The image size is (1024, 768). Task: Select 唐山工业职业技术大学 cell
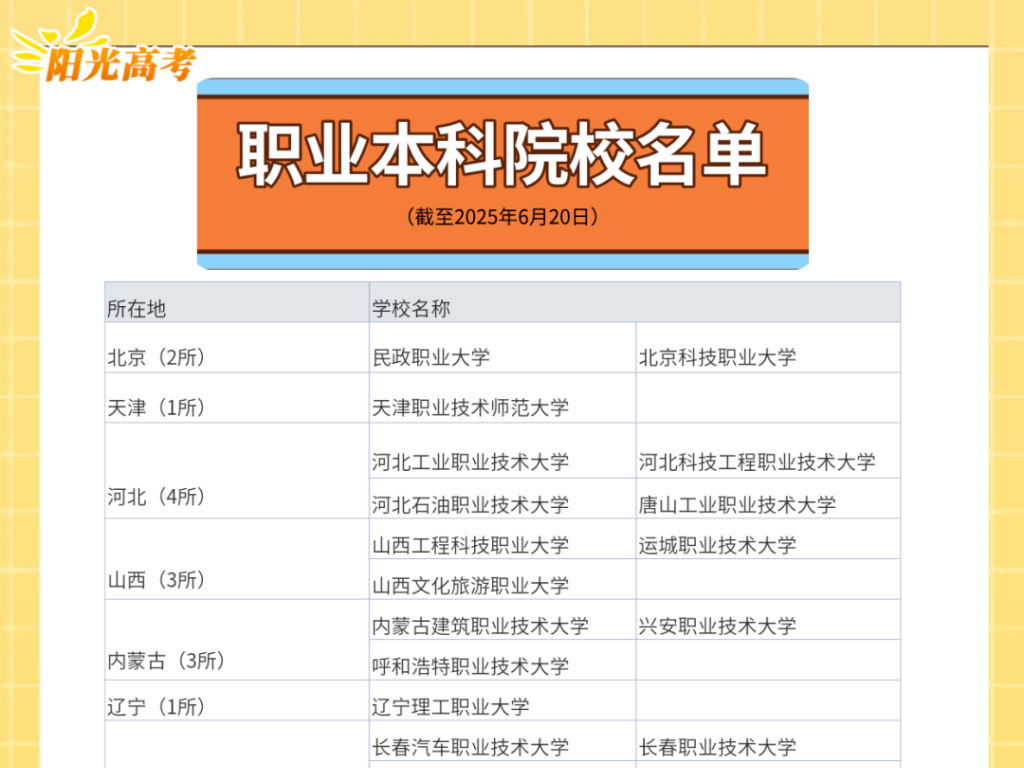click(x=737, y=505)
